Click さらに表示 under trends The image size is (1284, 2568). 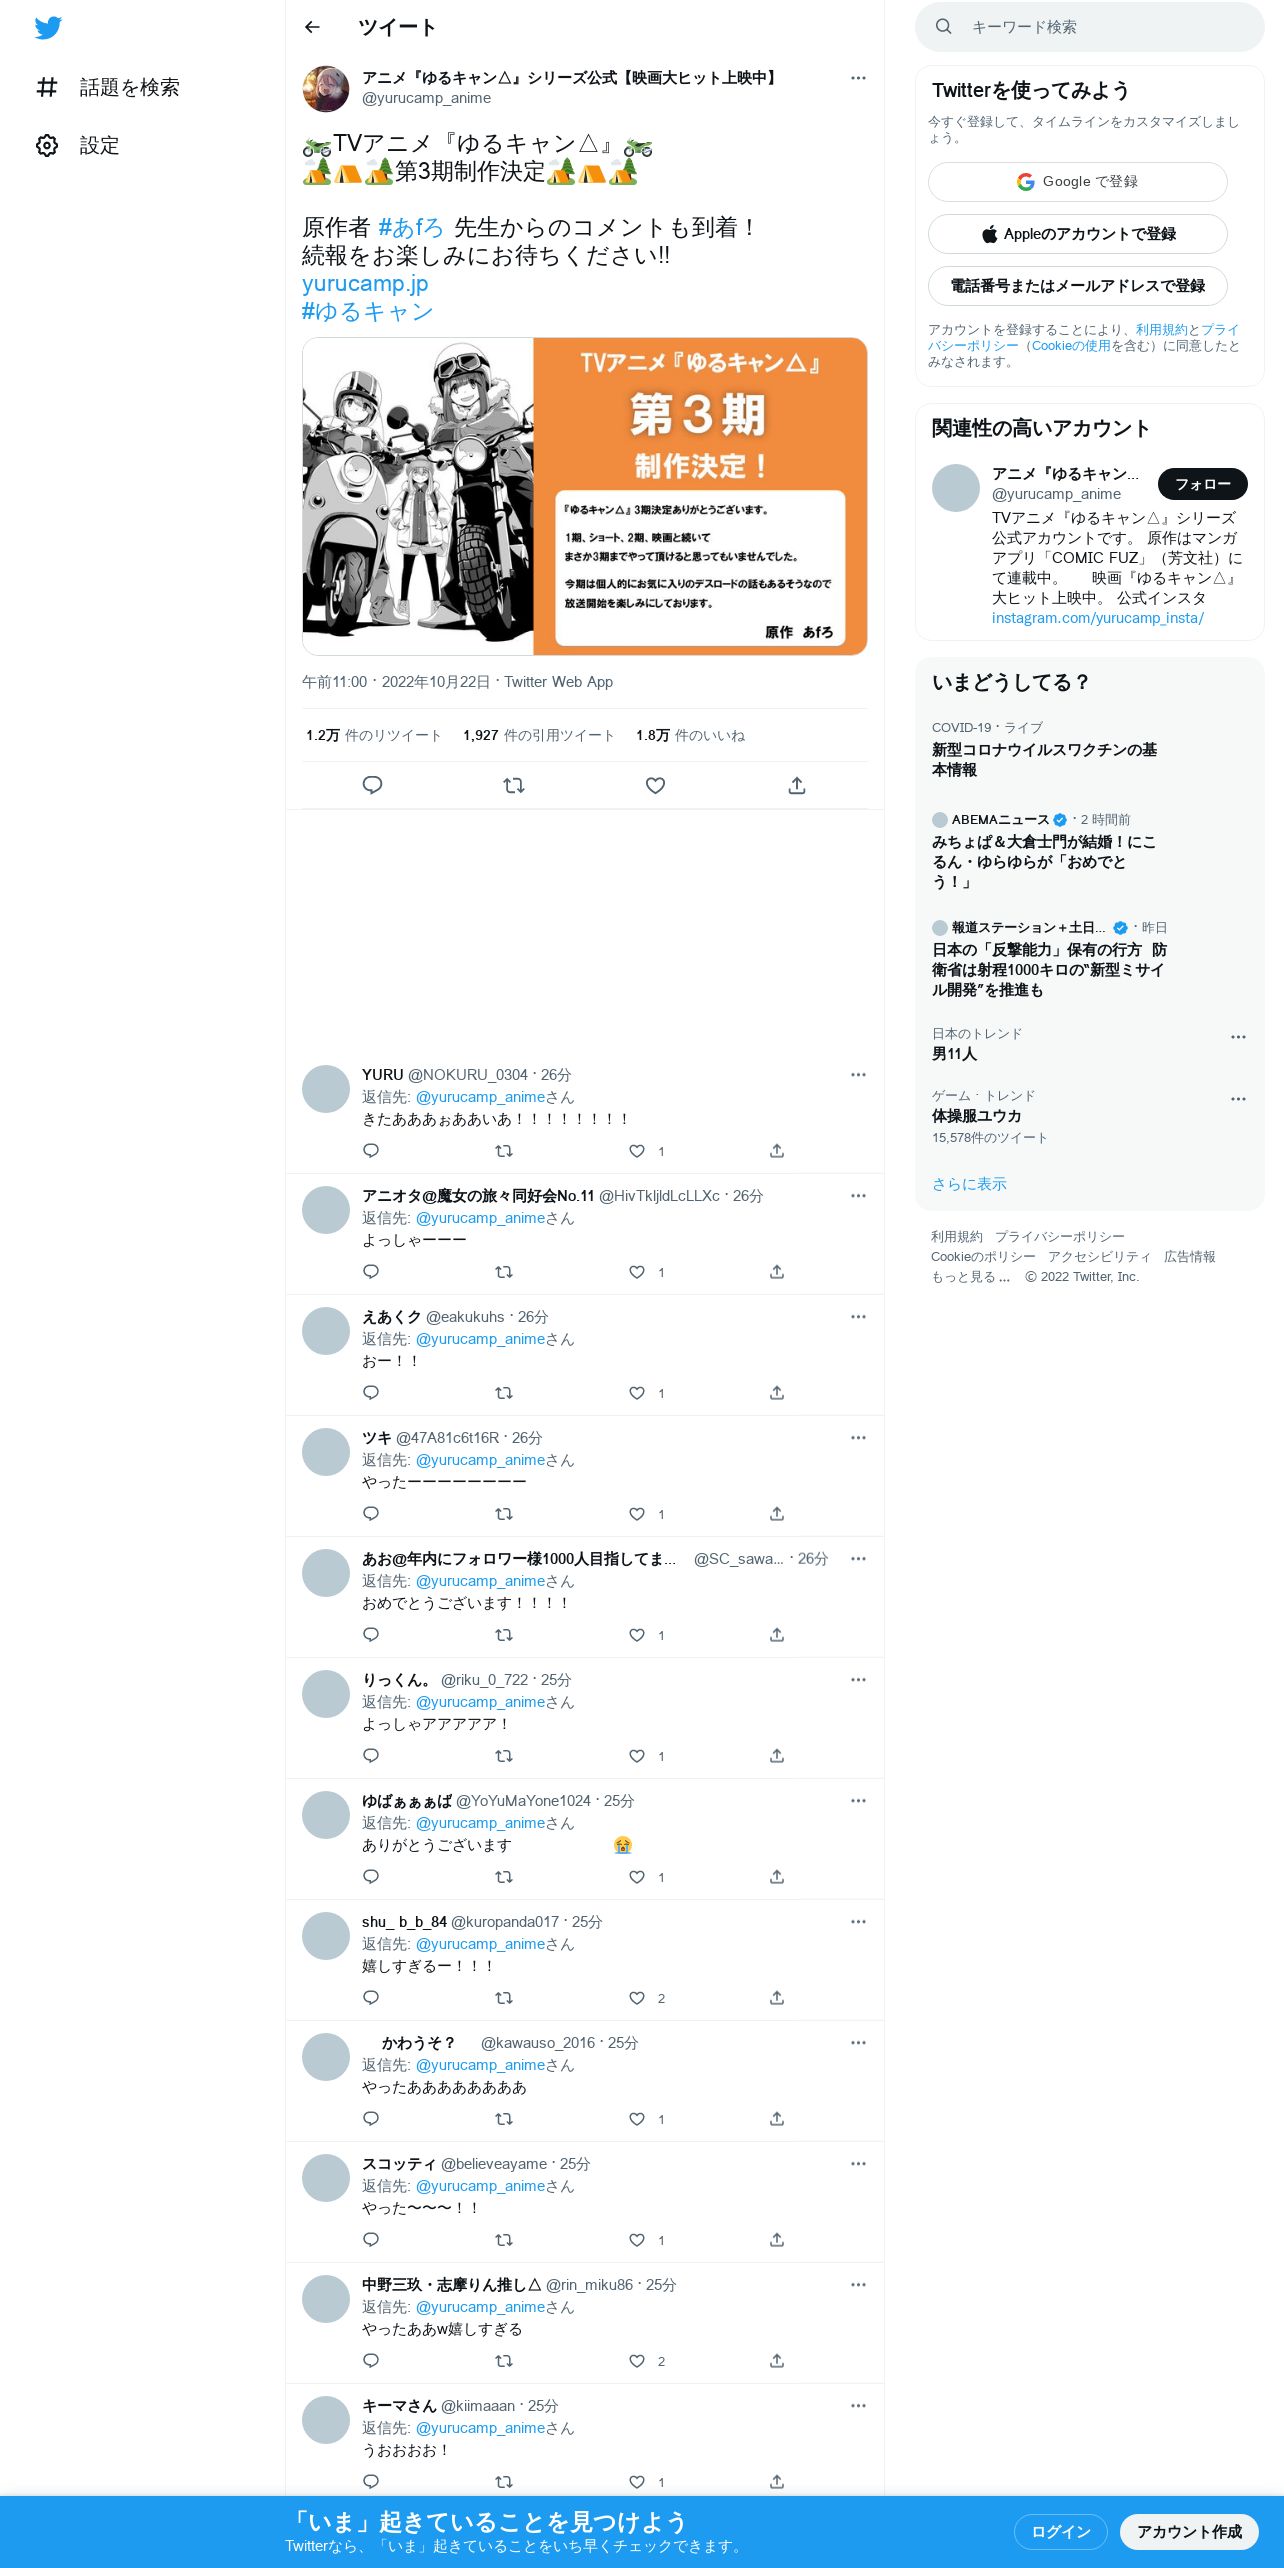(x=969, y=1184)
